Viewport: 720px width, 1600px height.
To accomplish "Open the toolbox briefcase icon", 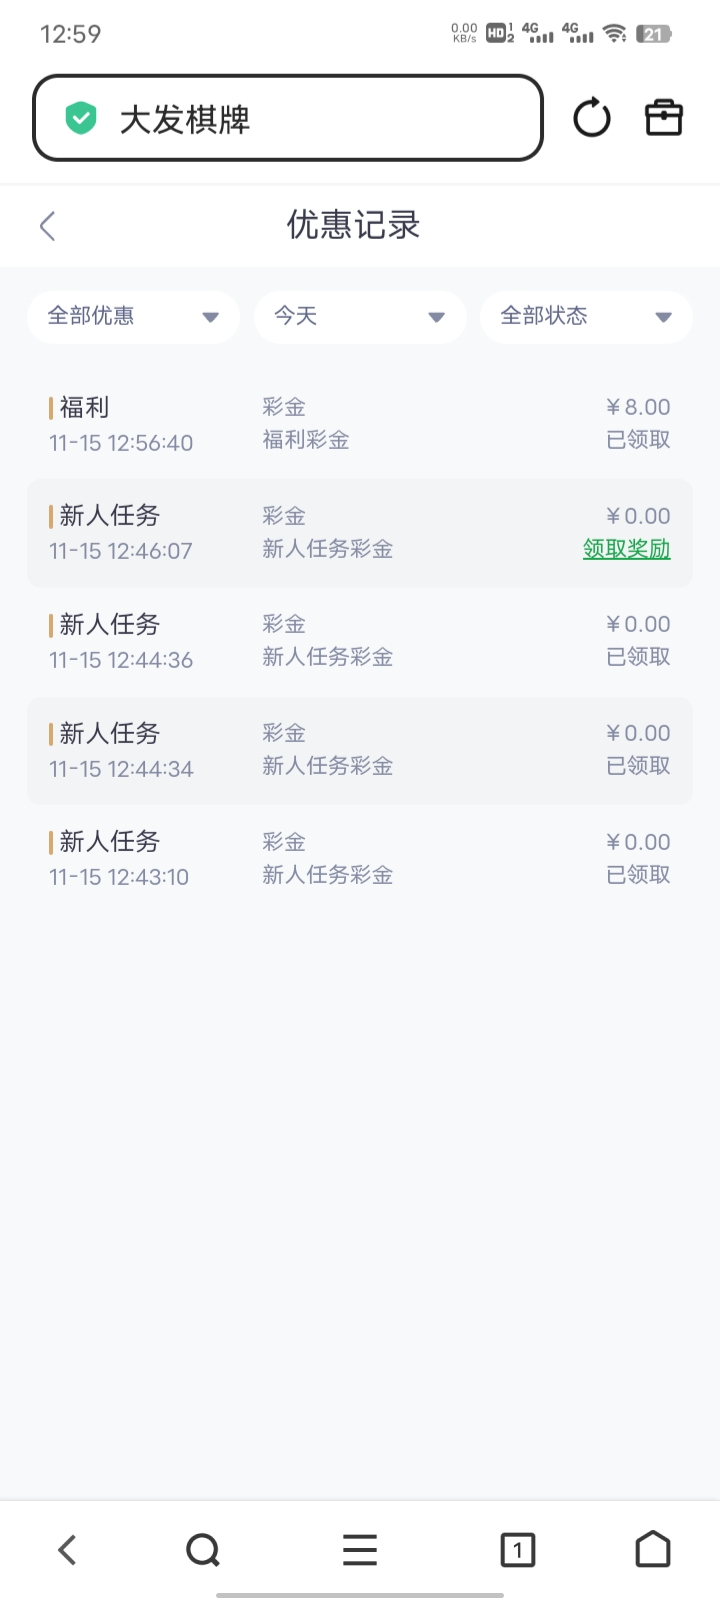I will (x=663, y=118).
